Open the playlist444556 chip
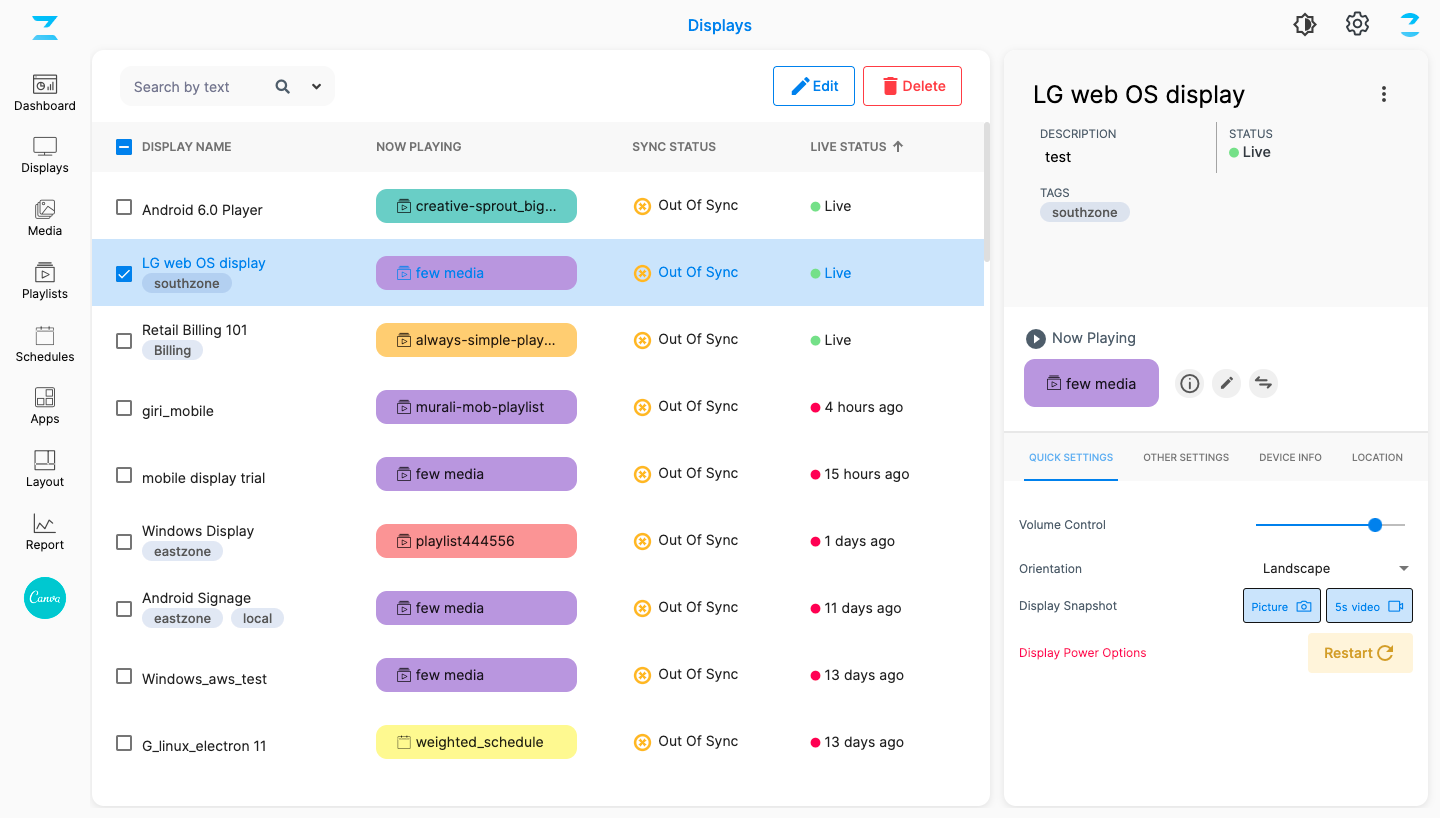Screen dimensions: 1440x818 476,541
